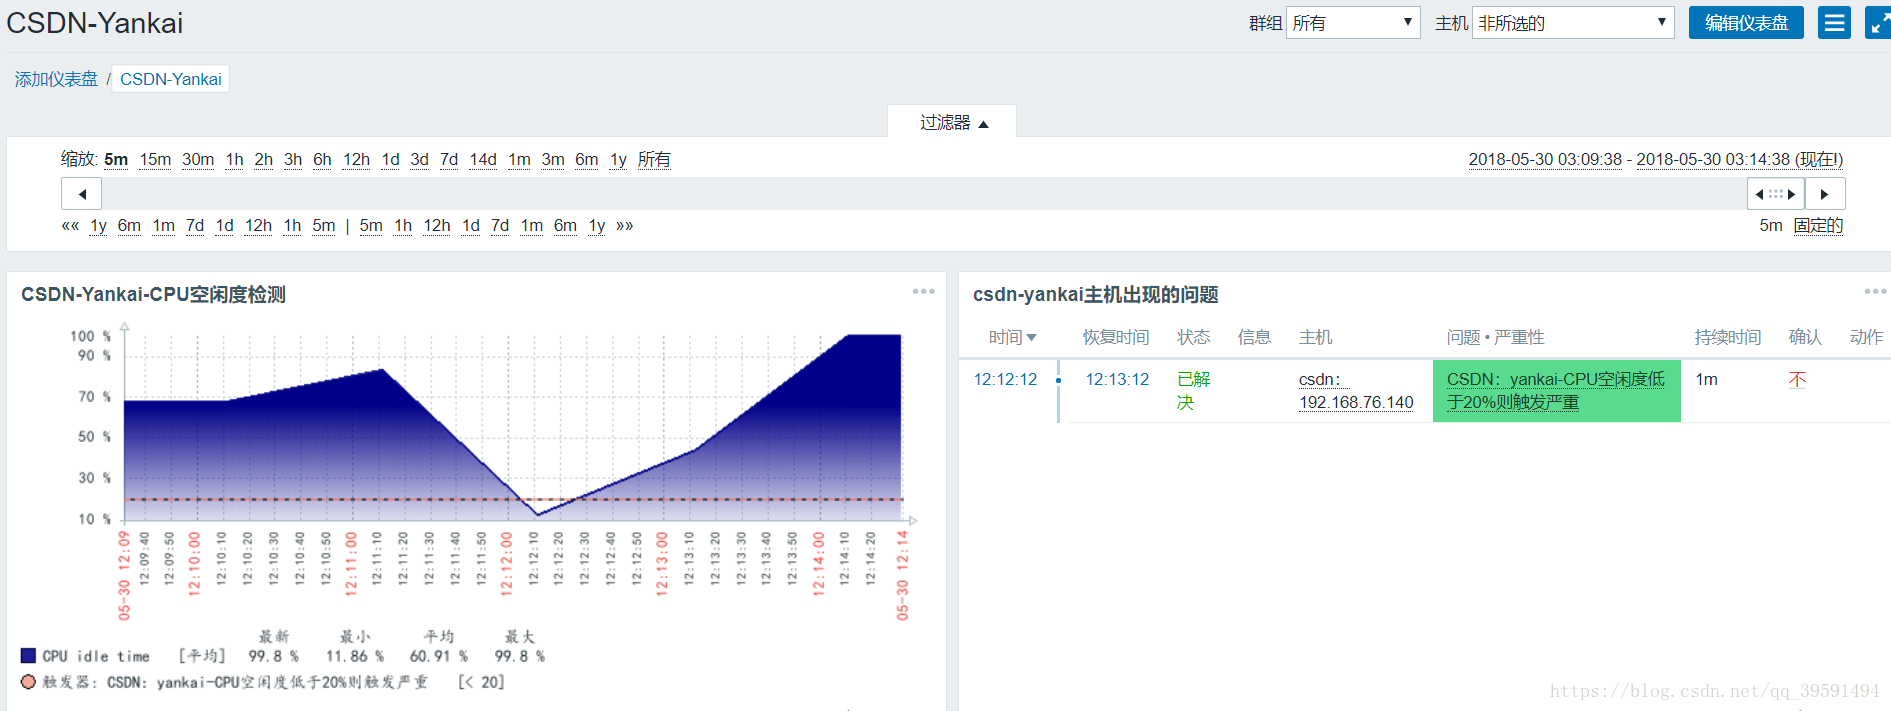
Task: Click the date range 2018-05-30 03:09:38 link
Action: [1545, 160]
